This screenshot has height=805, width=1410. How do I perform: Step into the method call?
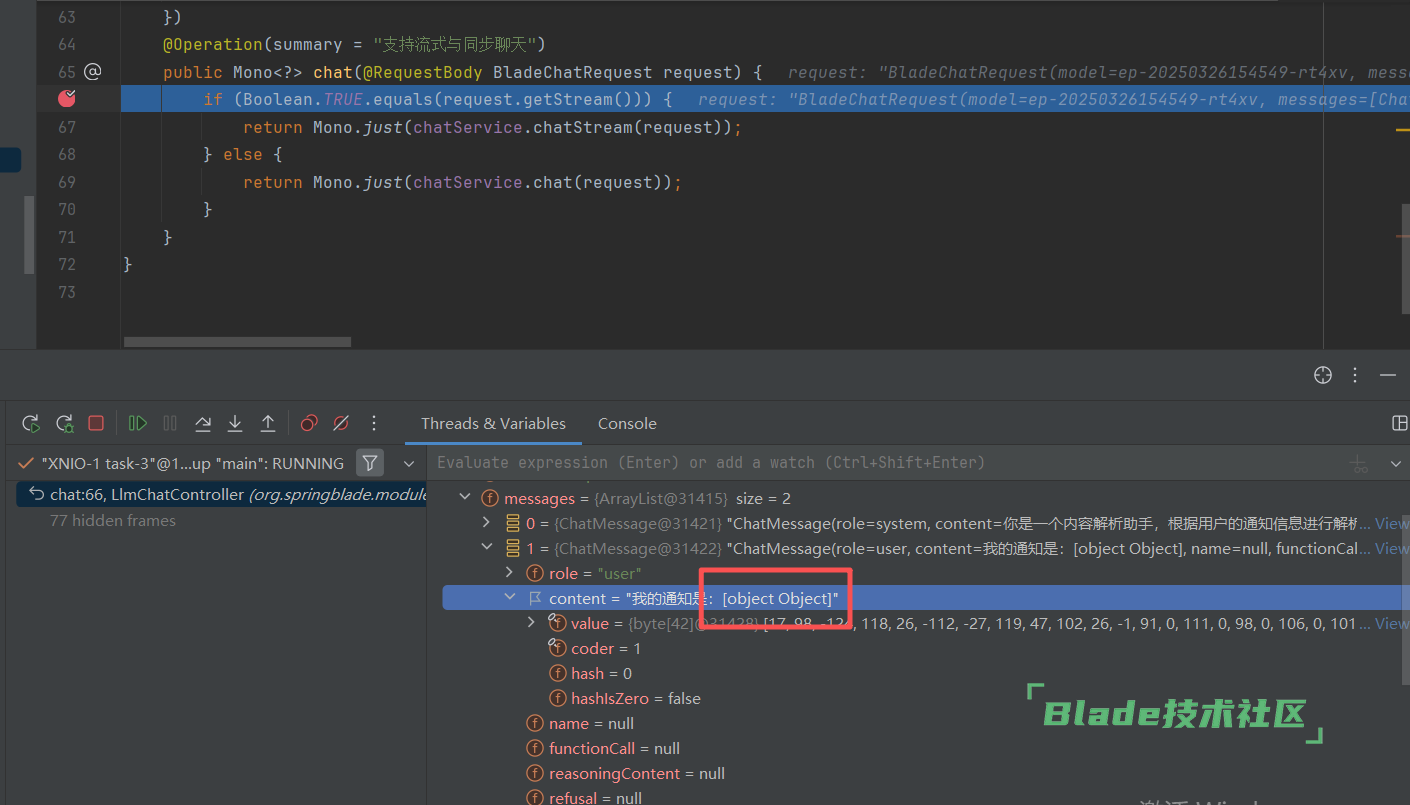[x=235, y=423]
